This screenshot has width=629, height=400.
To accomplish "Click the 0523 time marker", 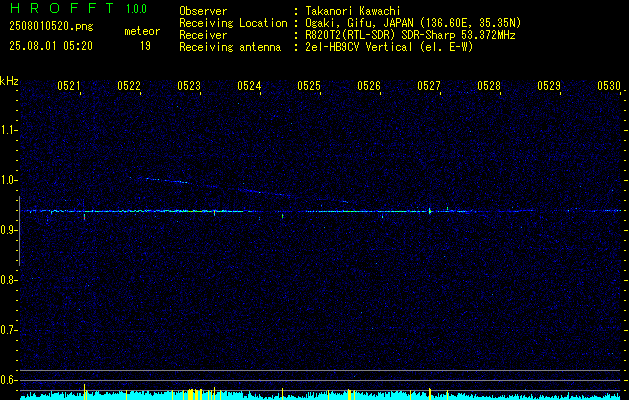I will pos(189,86).
